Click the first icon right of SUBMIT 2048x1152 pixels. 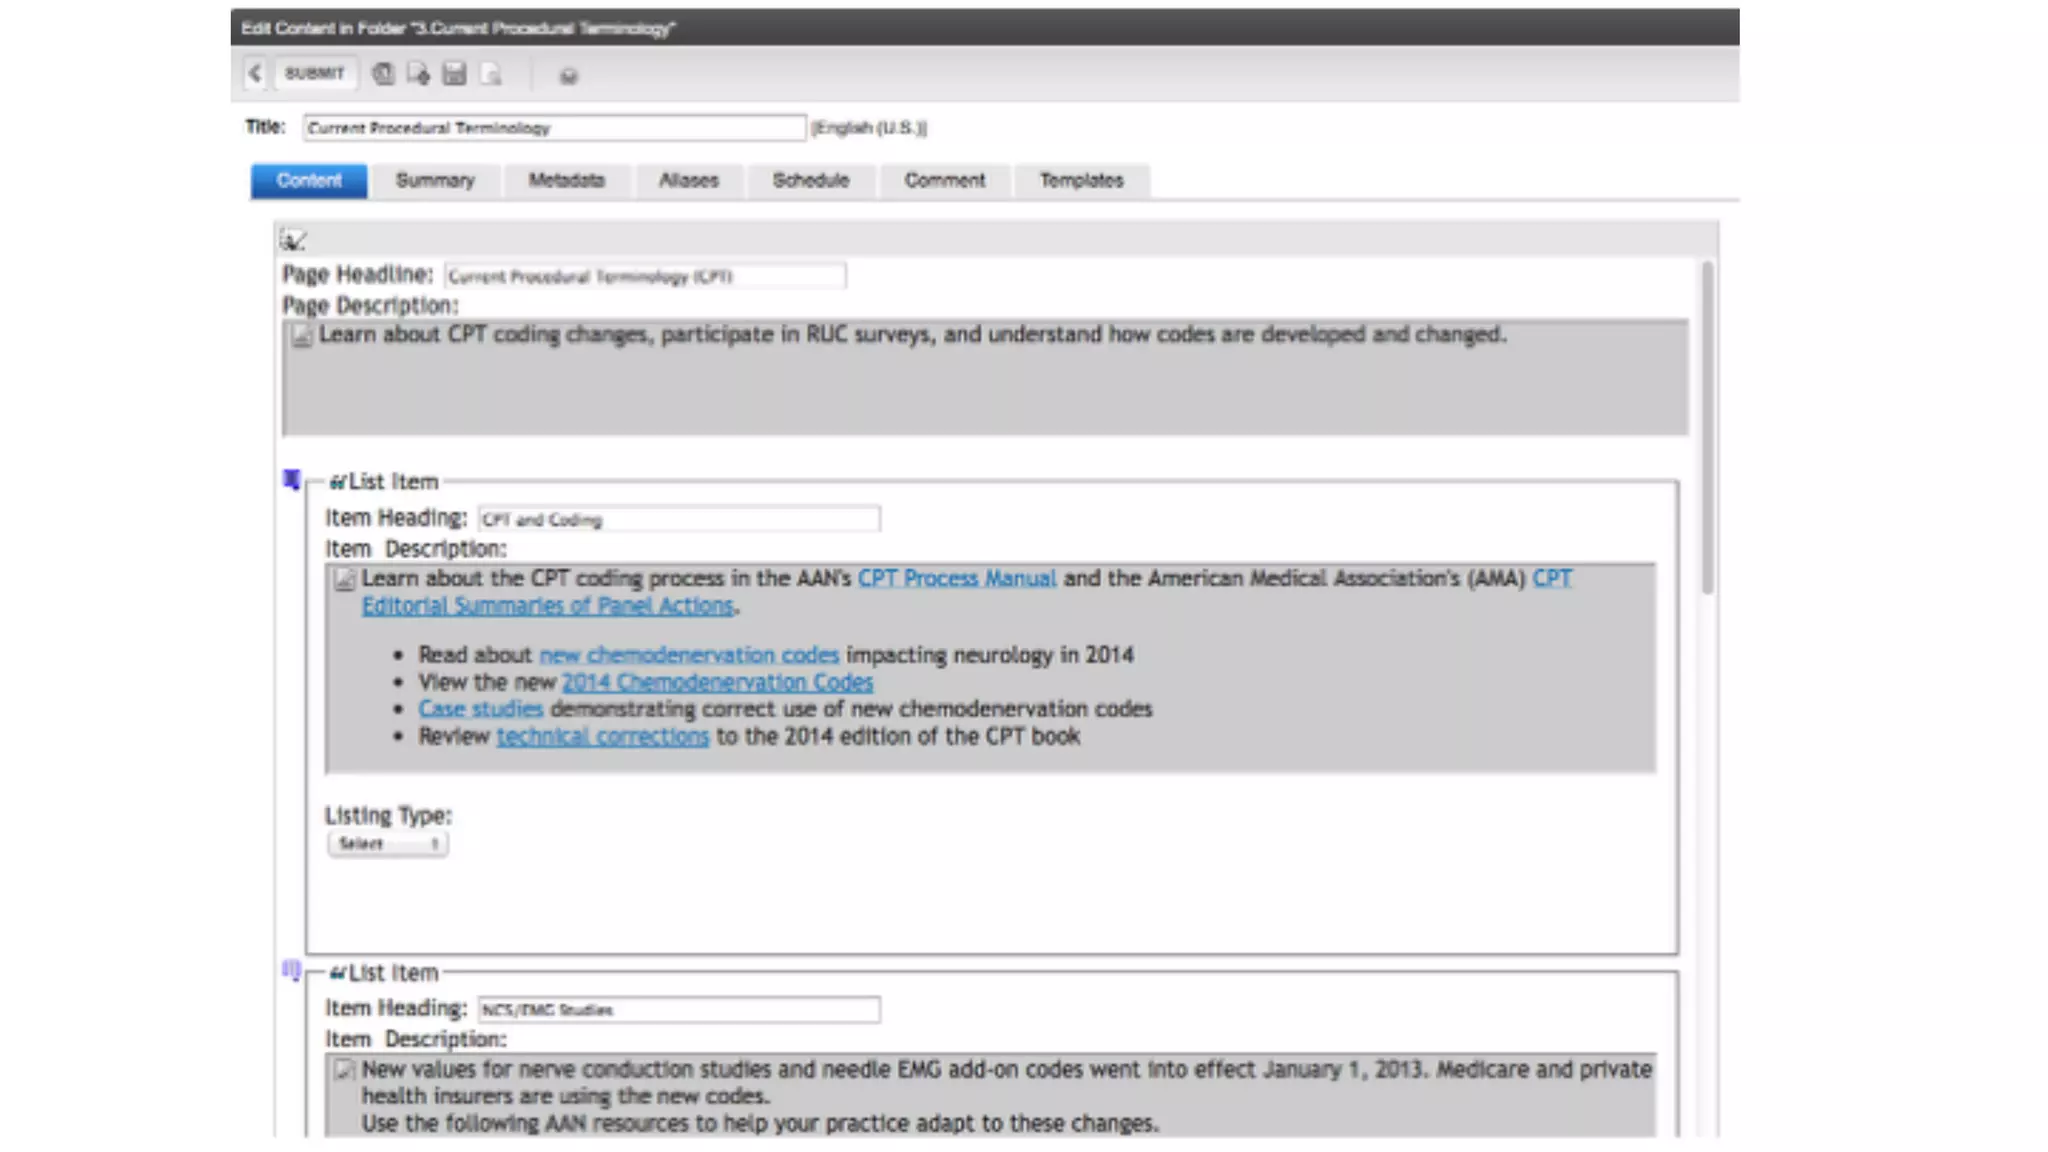pyautogui.click(x=383, y=74)
